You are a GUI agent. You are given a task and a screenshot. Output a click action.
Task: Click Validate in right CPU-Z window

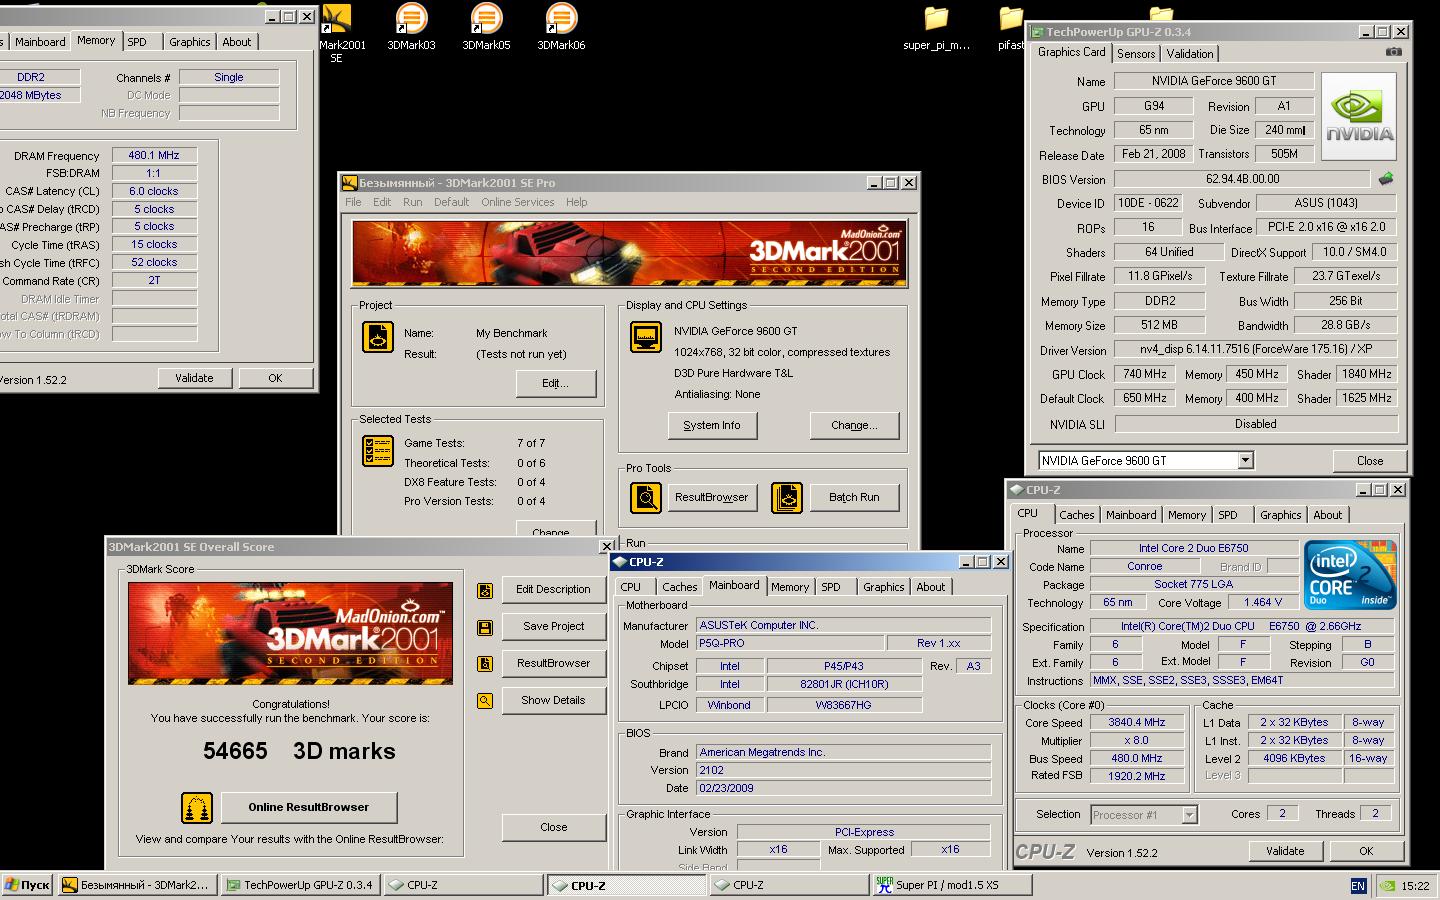(1285, 851)
